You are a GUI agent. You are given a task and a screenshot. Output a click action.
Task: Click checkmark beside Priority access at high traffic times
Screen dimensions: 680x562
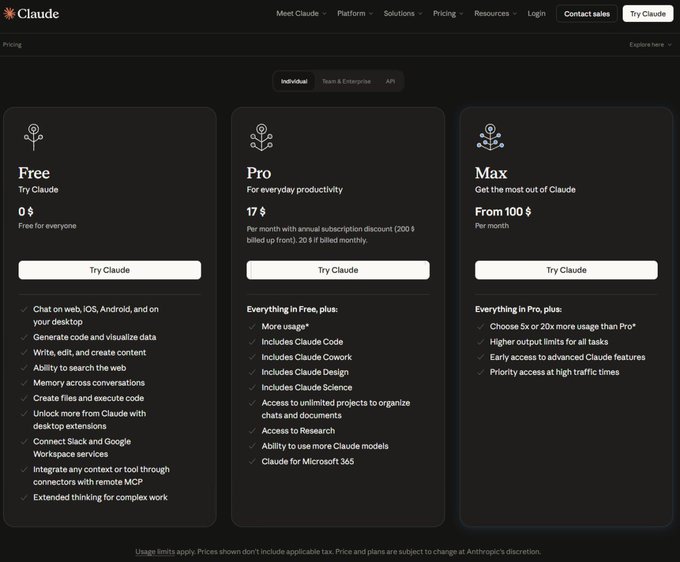pos(481,372)
